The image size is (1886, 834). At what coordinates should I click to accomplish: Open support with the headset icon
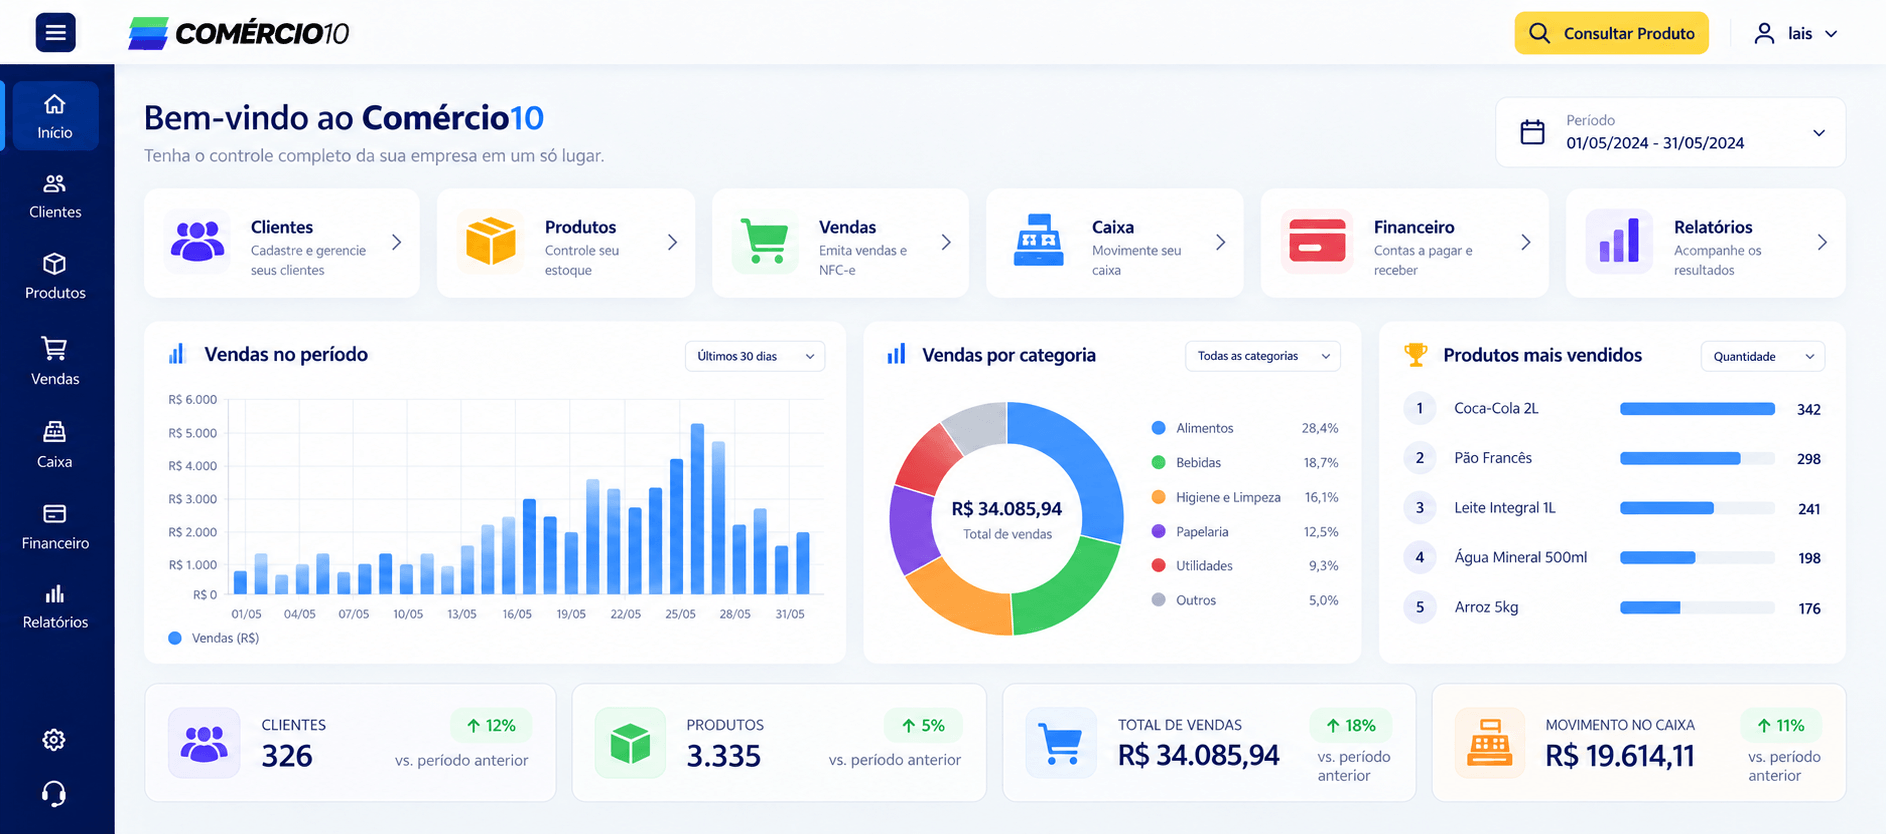pyautogui.click(x=54, y=794)
